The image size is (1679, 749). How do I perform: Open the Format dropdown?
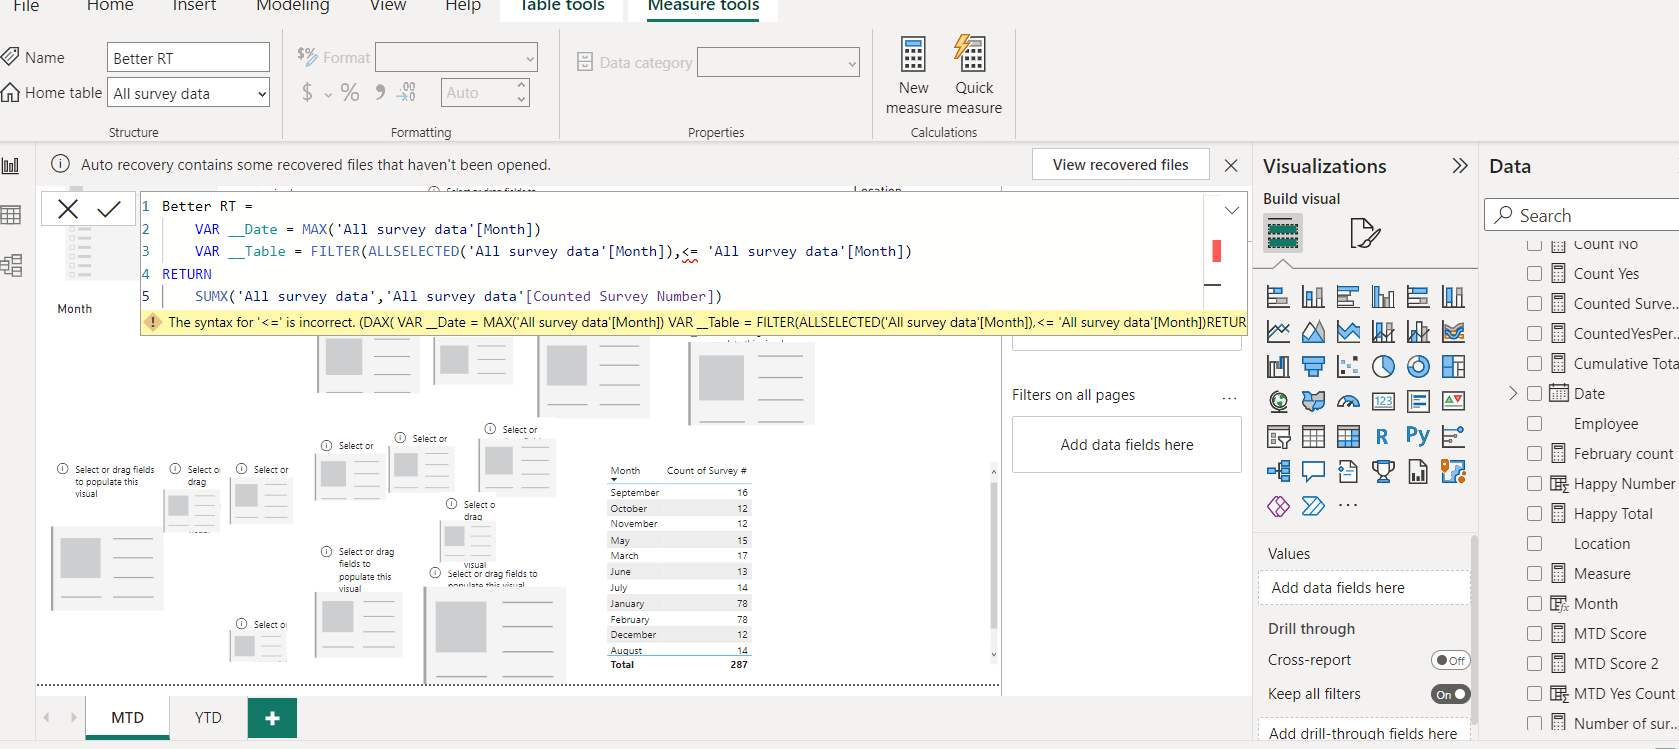coord(456,58)
